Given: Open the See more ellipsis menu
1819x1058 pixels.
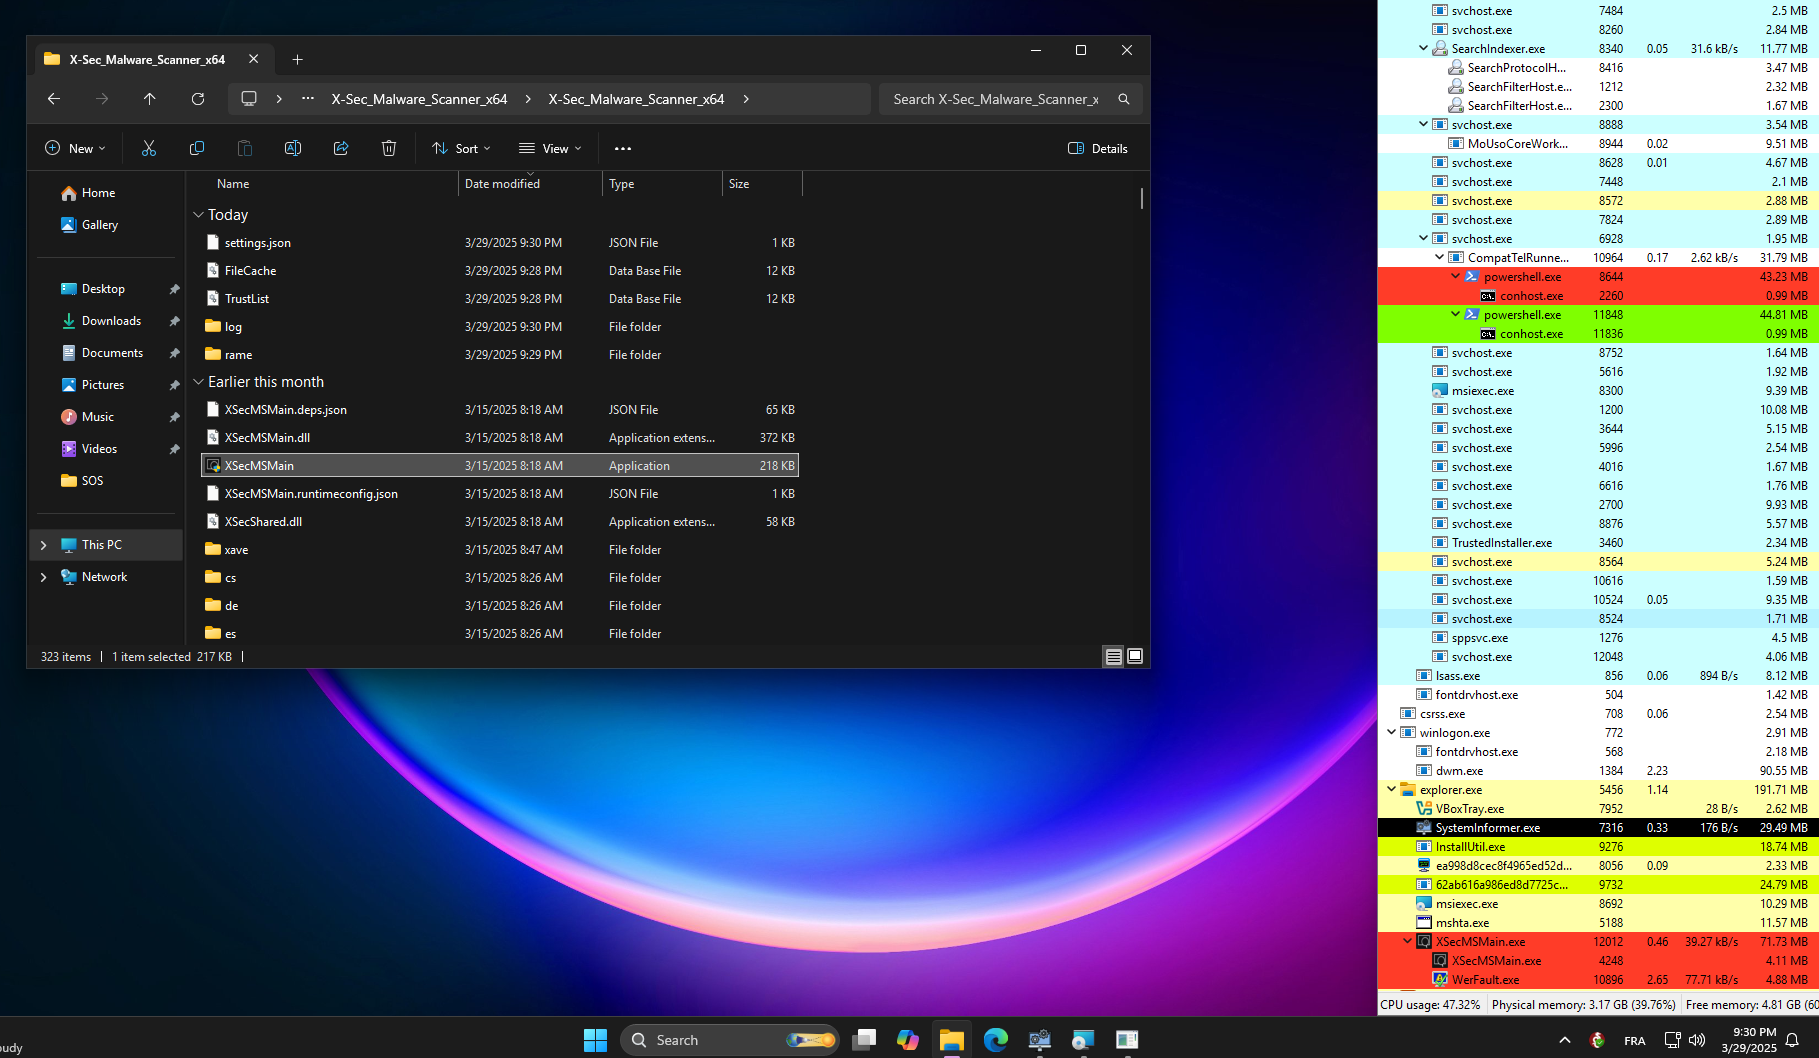Looking at the screenshot, I should click(623, 148).
